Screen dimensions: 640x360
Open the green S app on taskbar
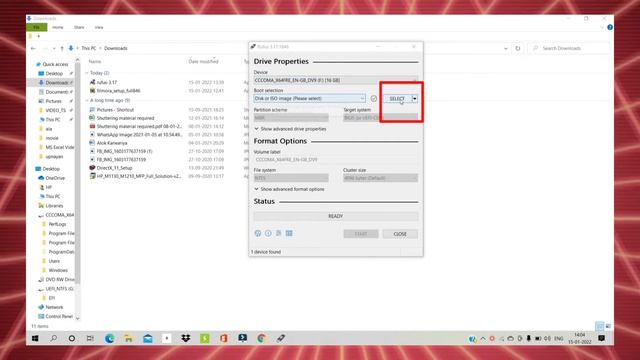pos(205,338)
